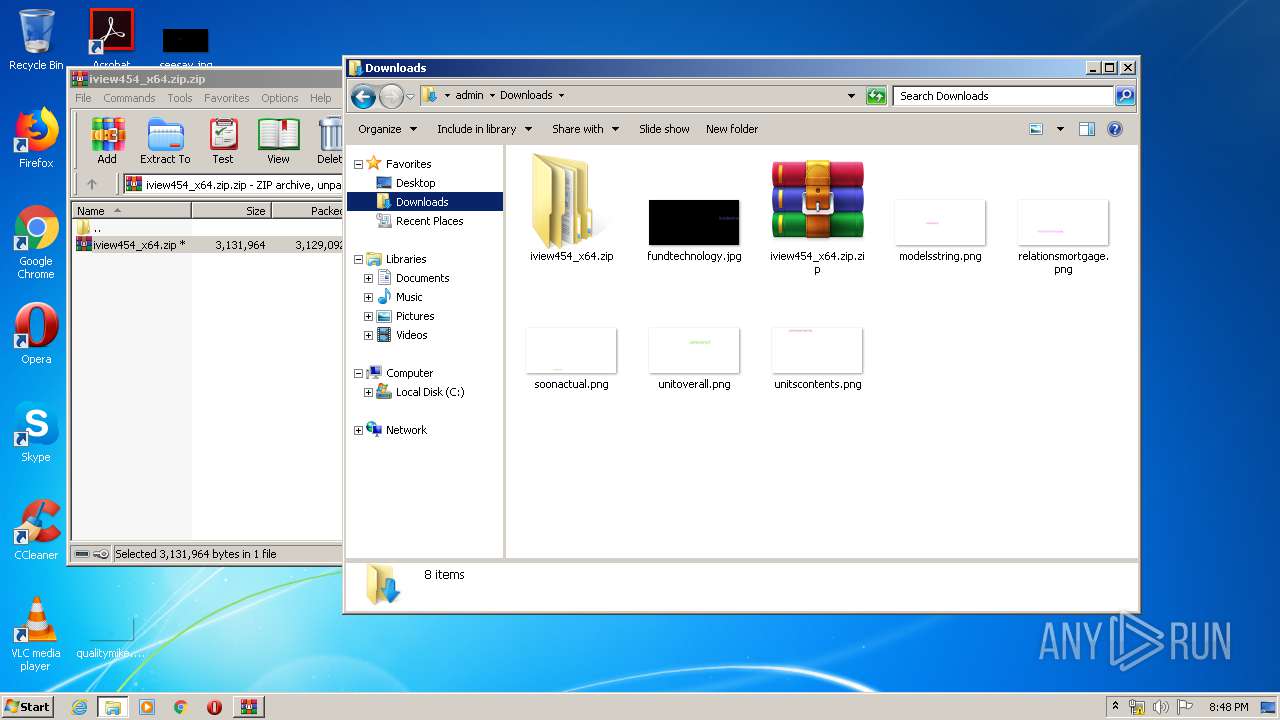This screenshot has width=1280, height=720.
Task: Open Recycle Bin desktop icon
Action: pos(36,40)
